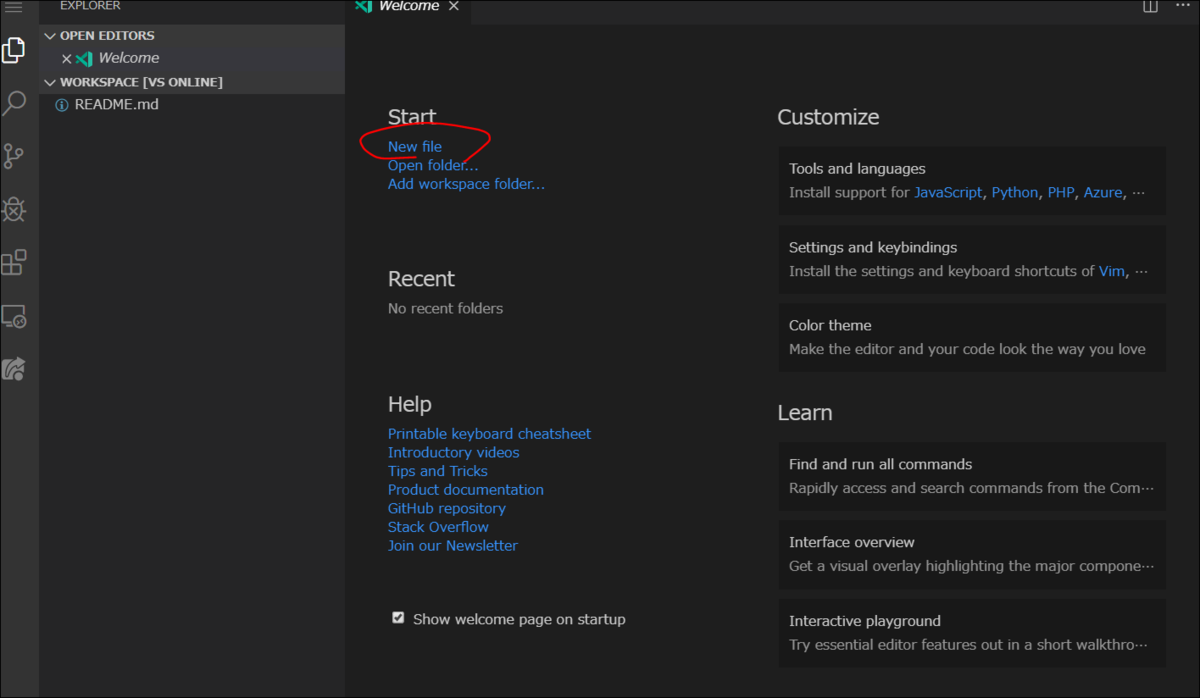Install Vim keybindings link
The width and height of the screenshot is (1200, 698).
pos(1112,271)
